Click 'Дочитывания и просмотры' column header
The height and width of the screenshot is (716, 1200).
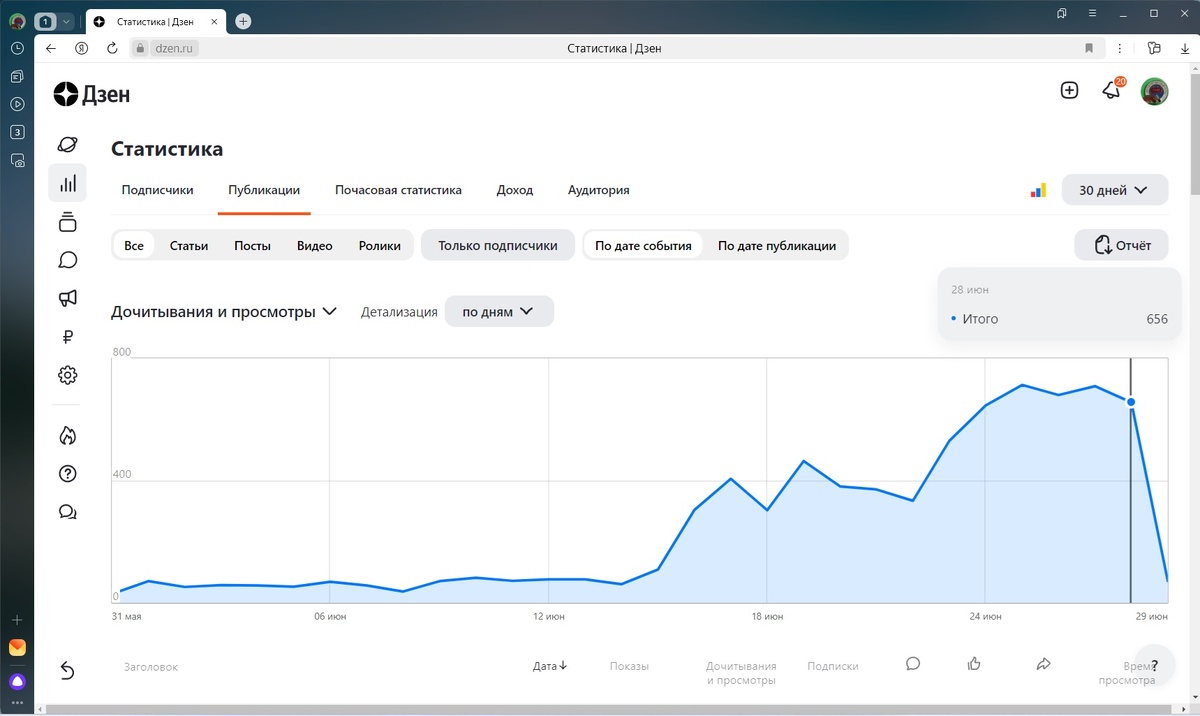pyautogui.click(x=741, y=673)
